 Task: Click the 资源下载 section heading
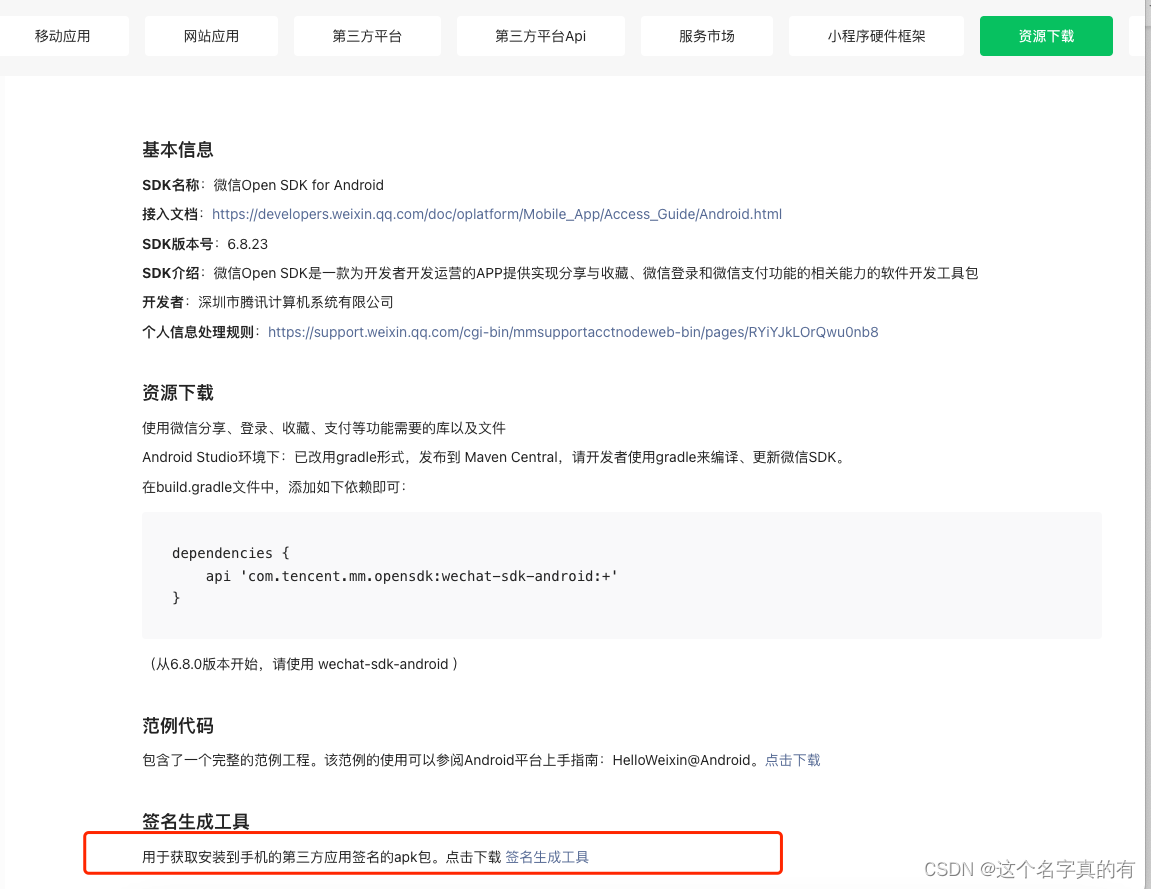[x=178, y=393]
